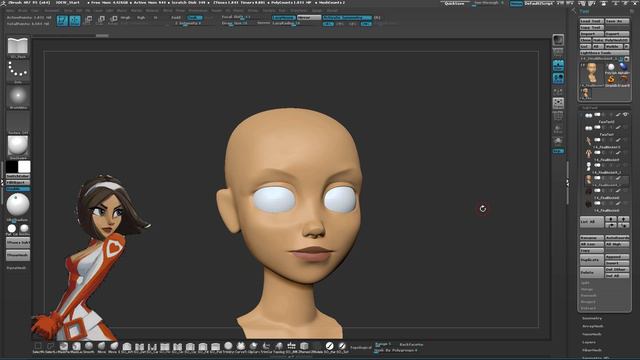The image size is (640, 360).
Task: Toggle the LazyMouse button
Action: pos(284,18)
